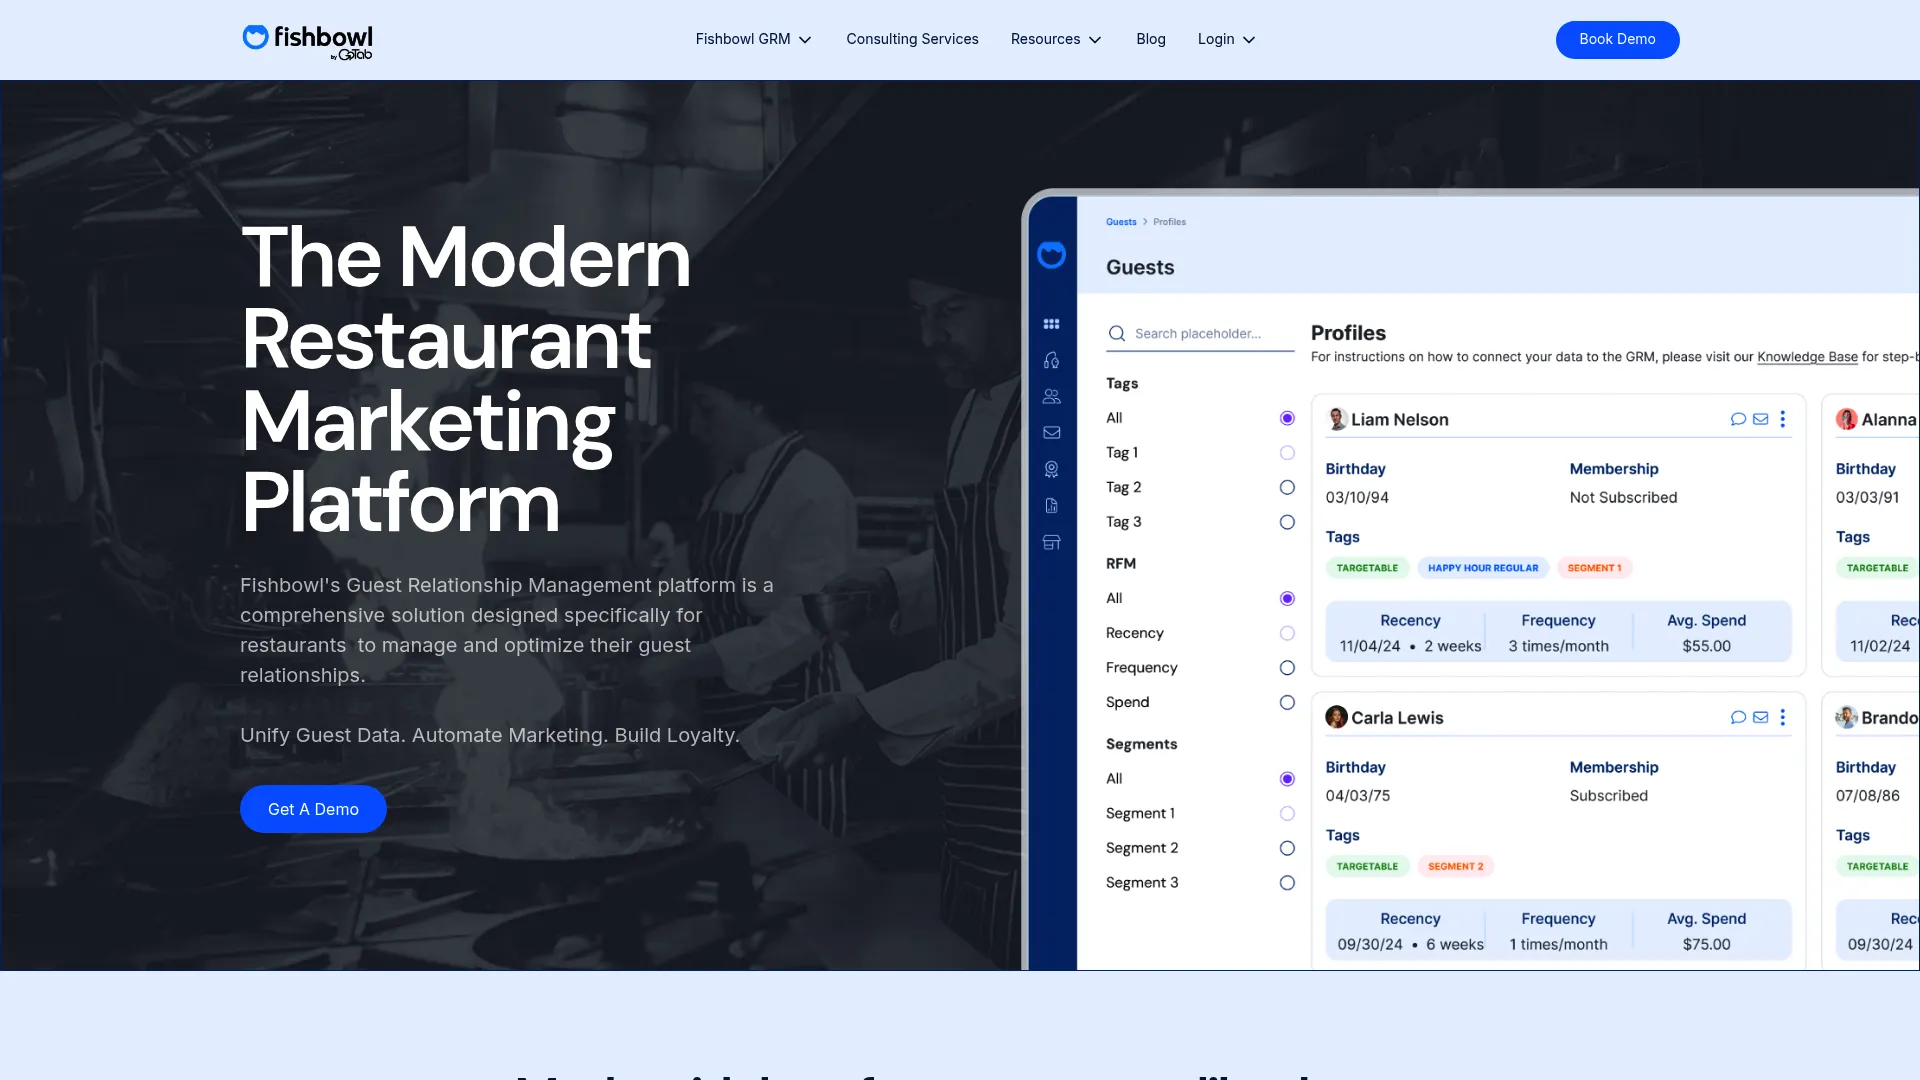The width and height of the screenshot is (1920, 1080).
Task: Select Tag 2 radio button
Action: click(x=1287, y=488)
